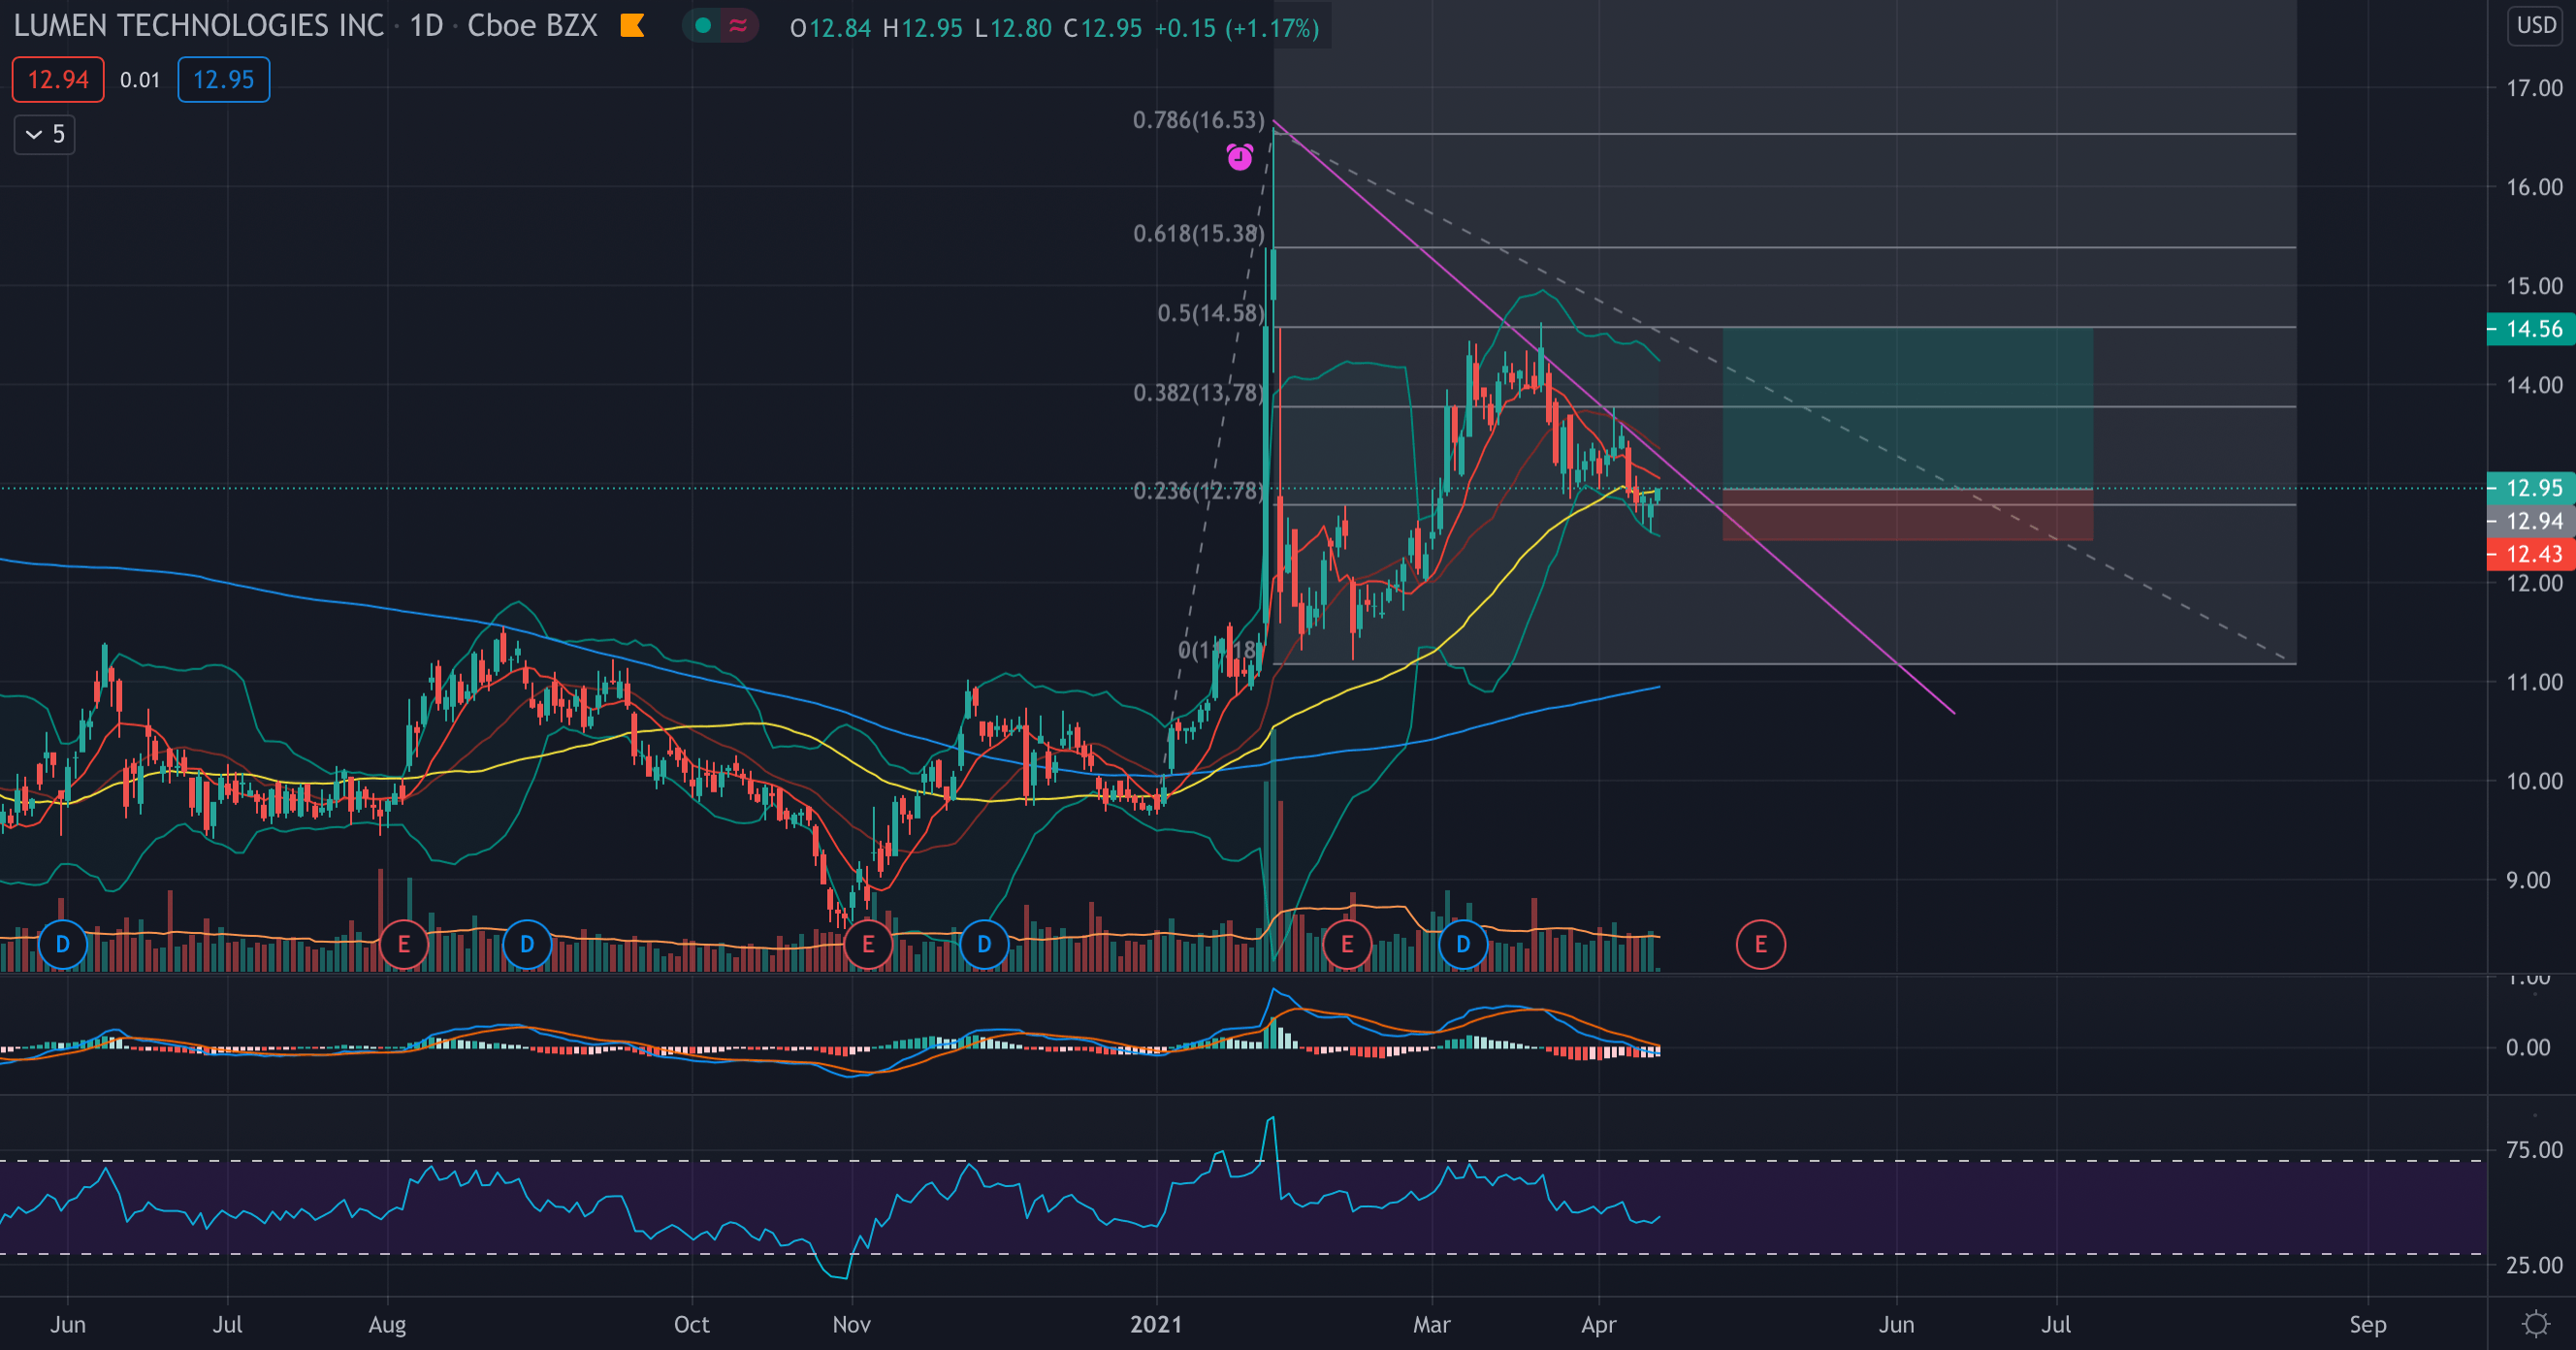This screenshot has height=1350, width=2576.
Task: Click the Apr label on time axis
Action: click(1598, 1324)
